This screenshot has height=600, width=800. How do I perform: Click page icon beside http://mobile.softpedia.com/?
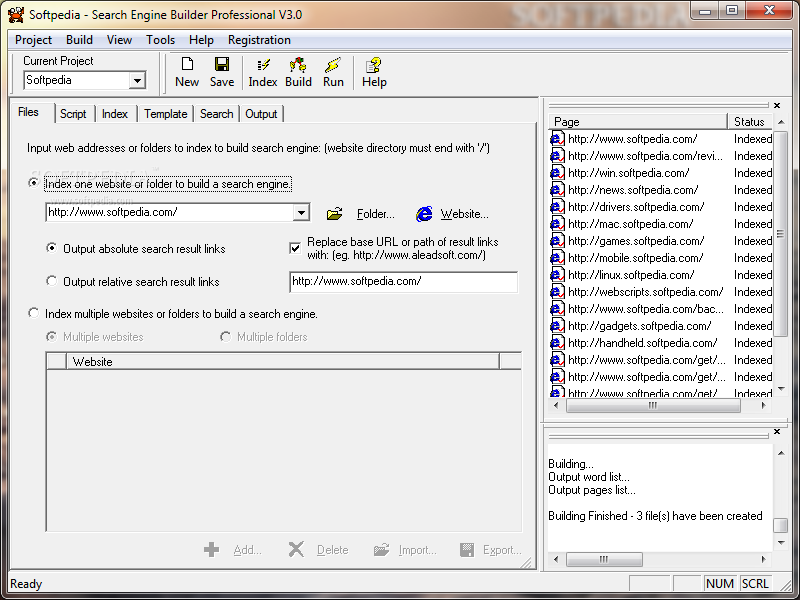(557, 258)
